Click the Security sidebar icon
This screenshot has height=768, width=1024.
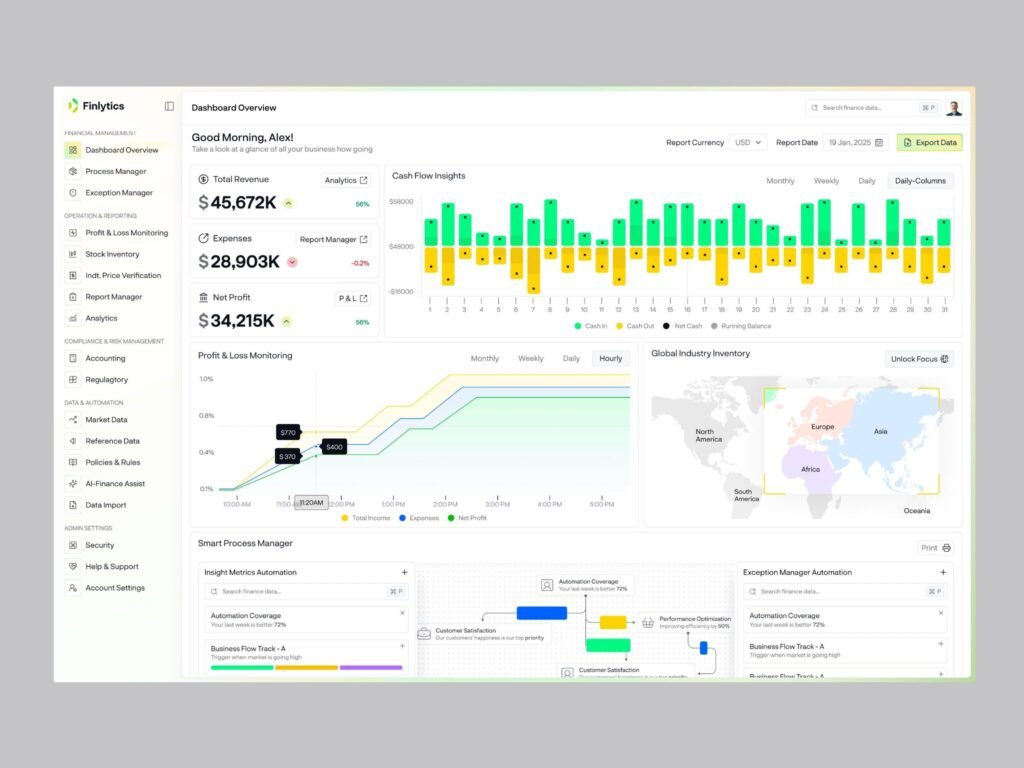click(x=72, y=545)
